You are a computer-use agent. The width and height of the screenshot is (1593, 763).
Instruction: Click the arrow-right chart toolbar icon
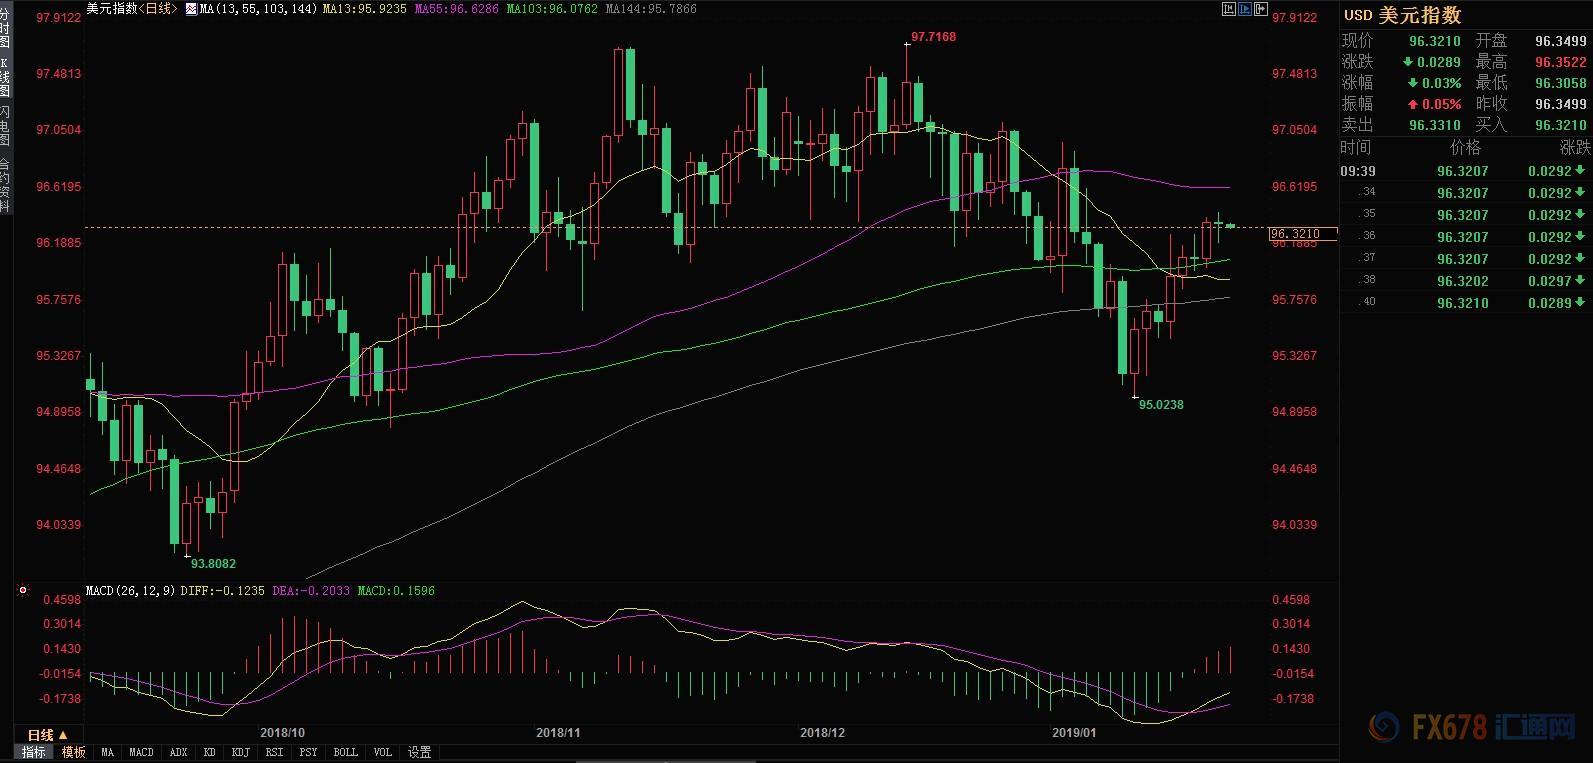[x=1261, y=9]
